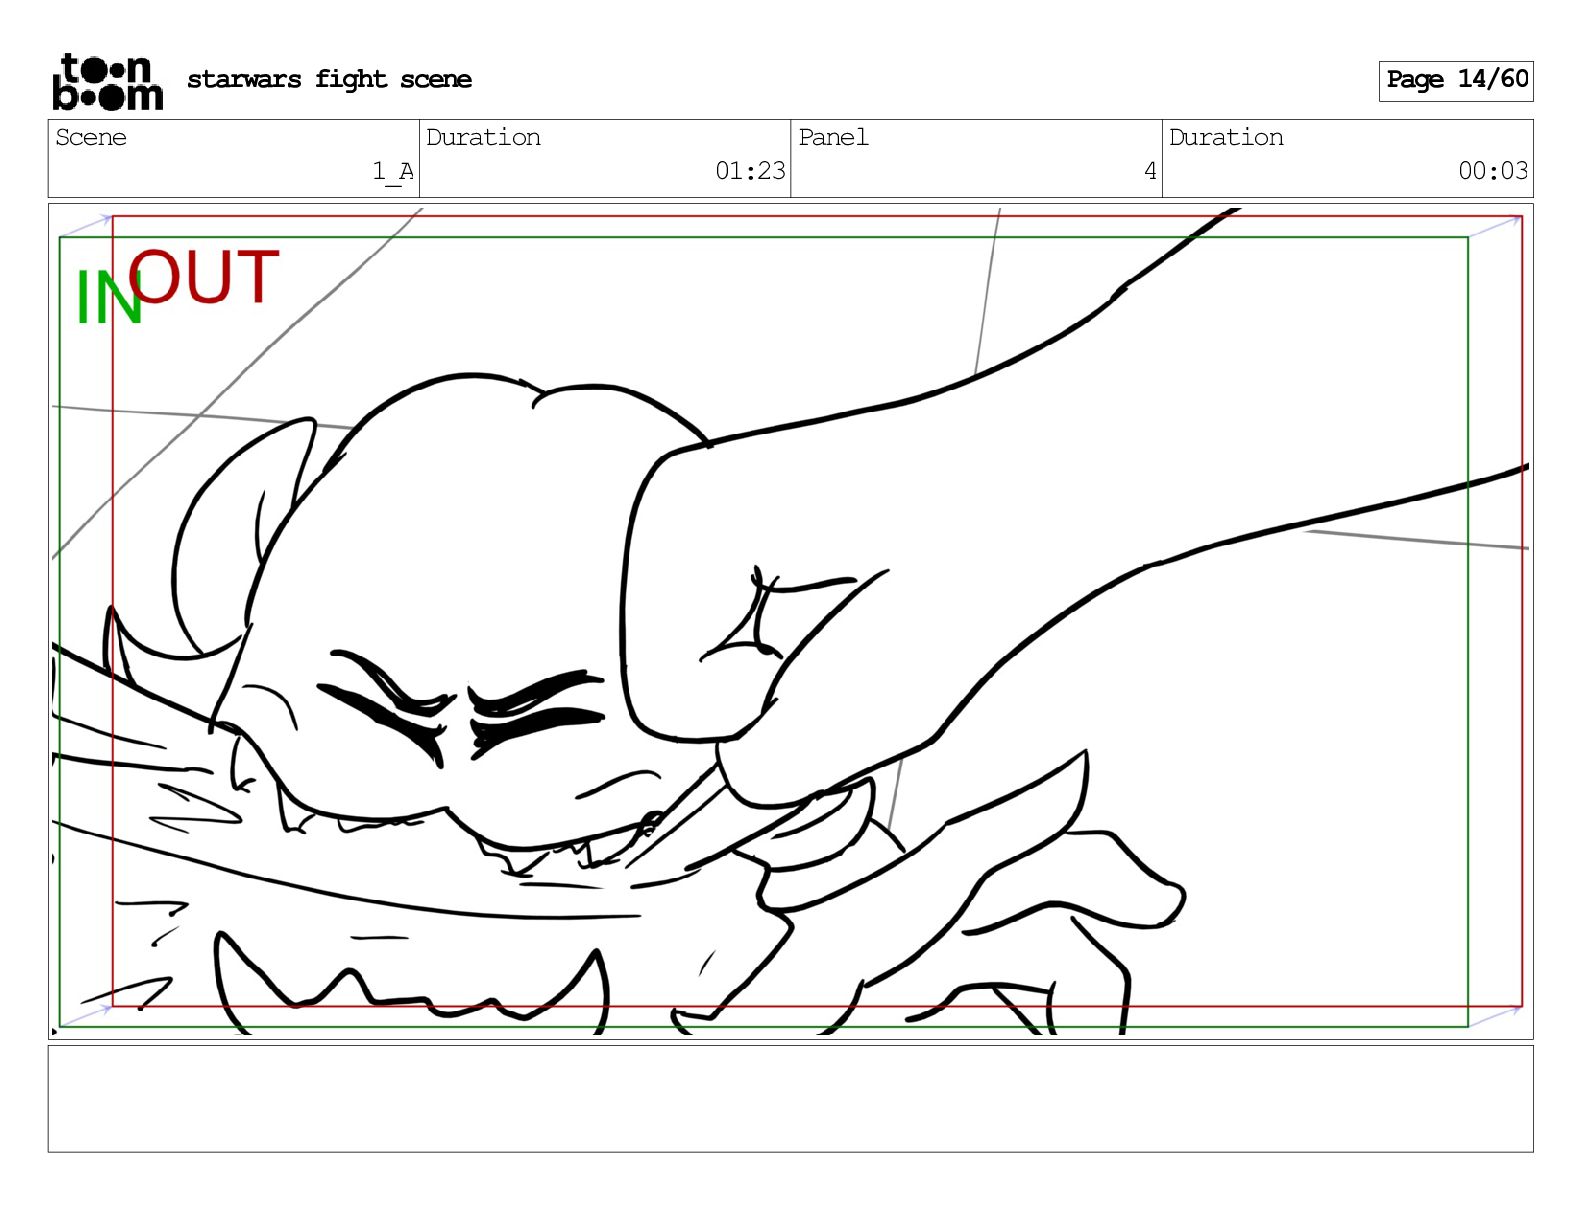Click the 'starwars fight scene' title
The height and width of the screenshot is (1224, 1584).
click(x=329, y=79)
